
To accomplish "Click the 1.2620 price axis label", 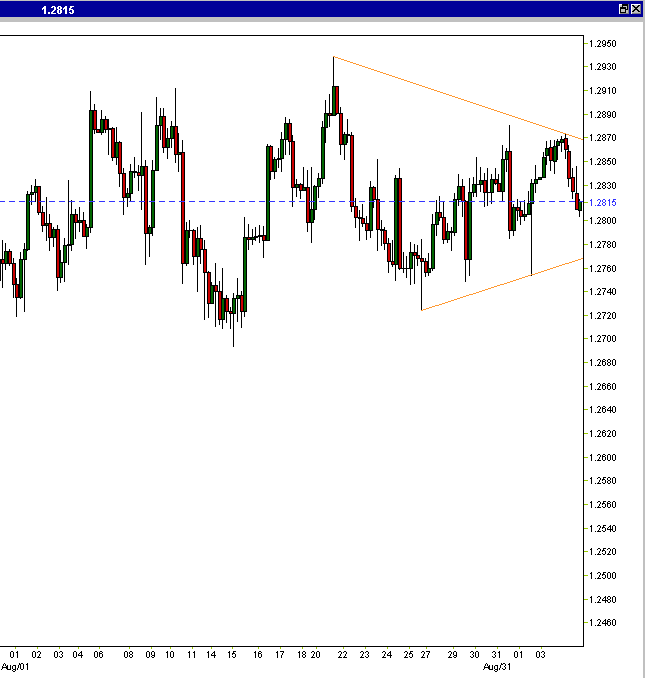I will [x=603, y=434].
